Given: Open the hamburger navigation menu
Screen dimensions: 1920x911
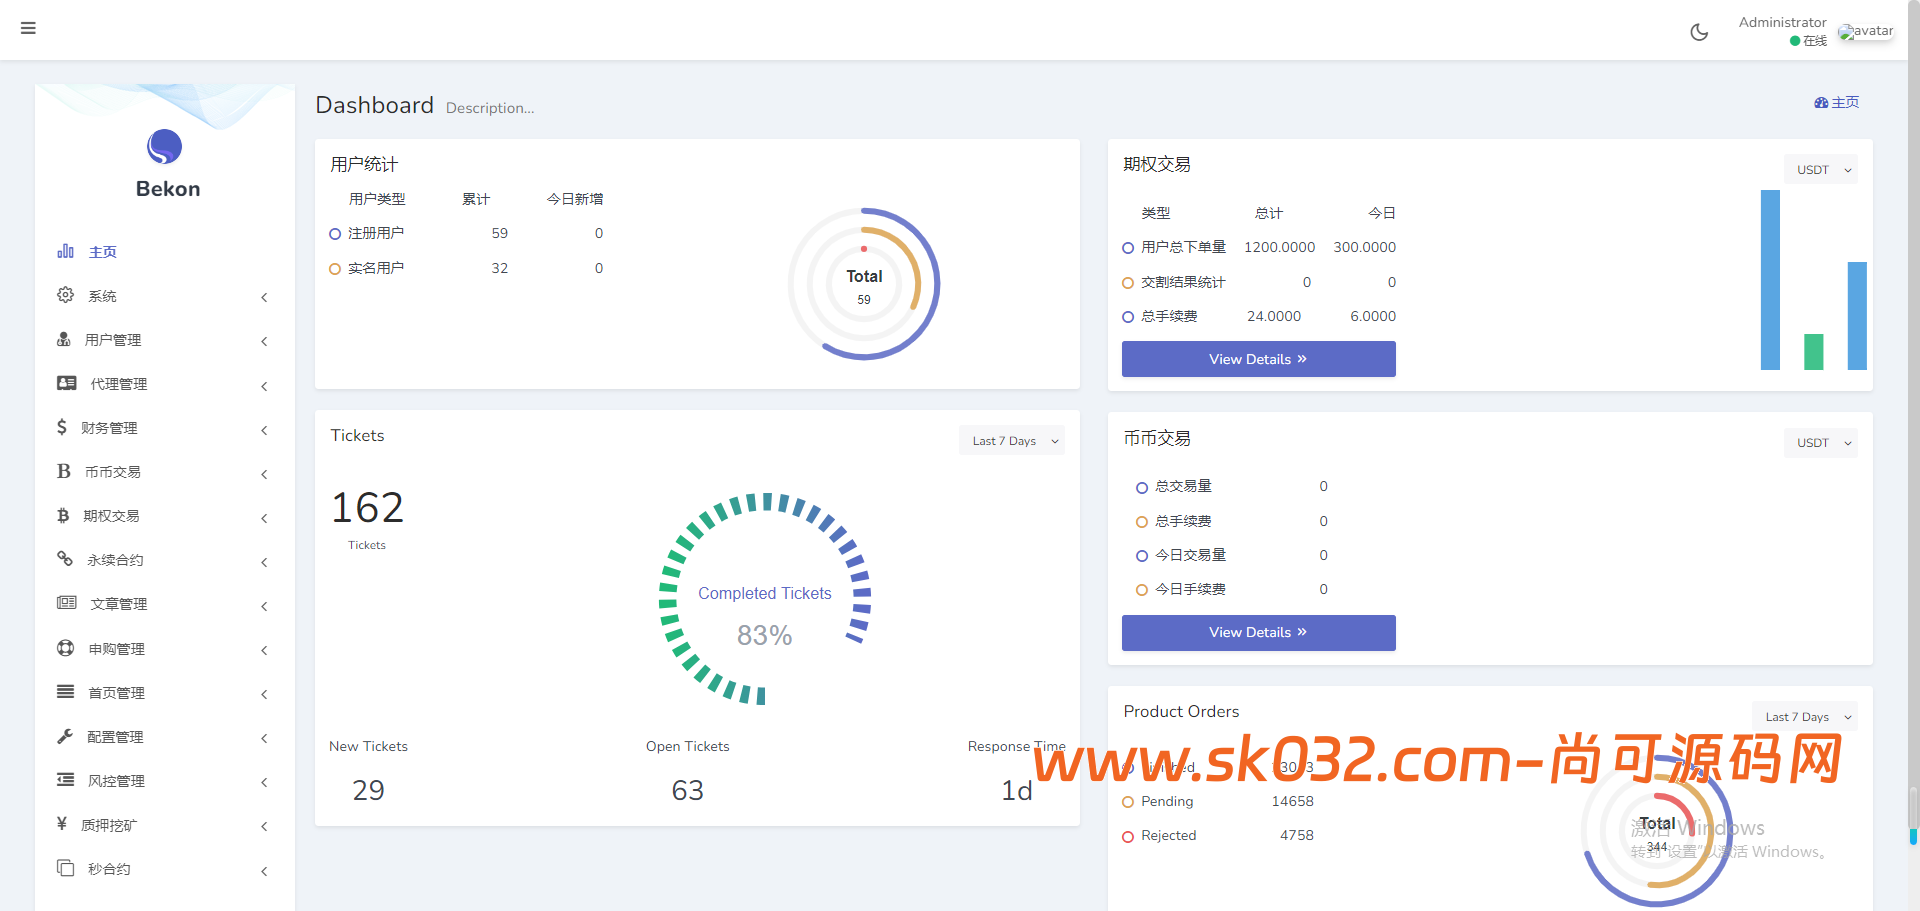Looking at the screenshot, I should (x=27, y=28).
